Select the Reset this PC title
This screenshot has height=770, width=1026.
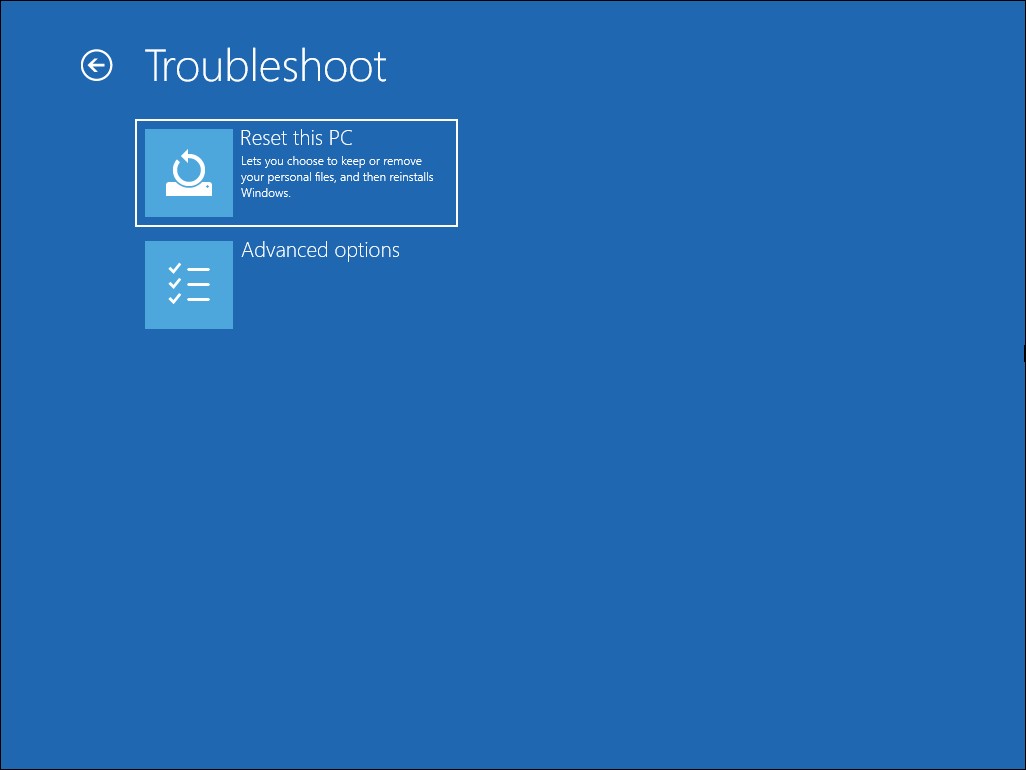296,138
